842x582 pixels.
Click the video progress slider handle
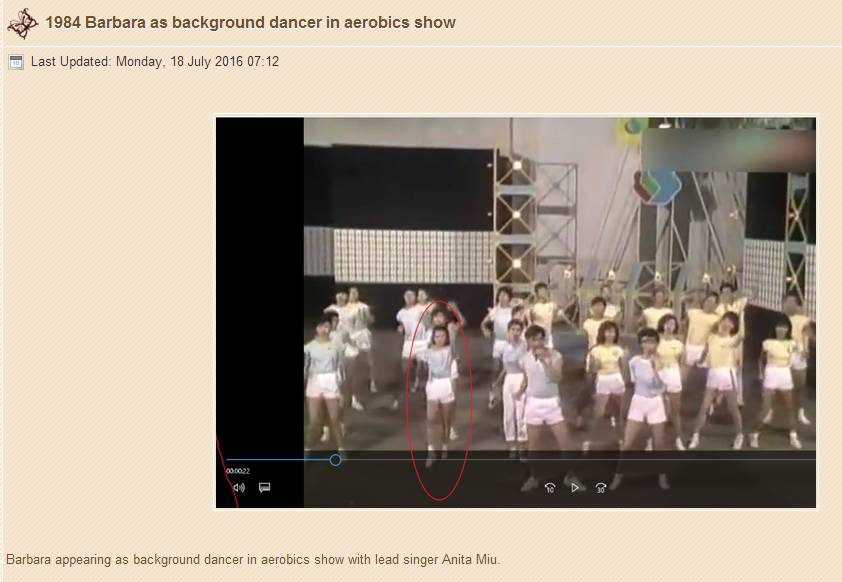click(x=335, y=460)
